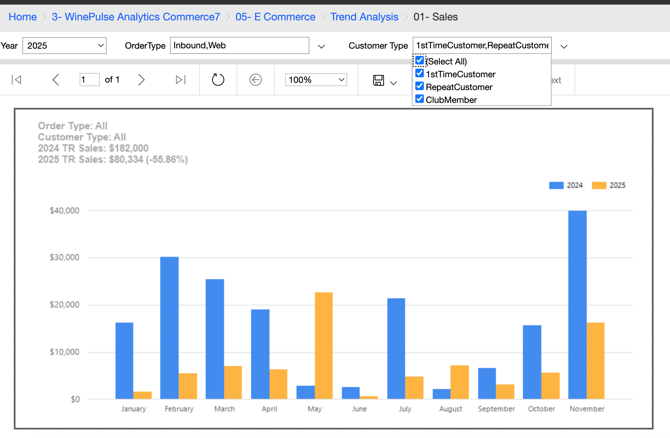Toggle the (Select All) checkbox

[x=420, y=61]
